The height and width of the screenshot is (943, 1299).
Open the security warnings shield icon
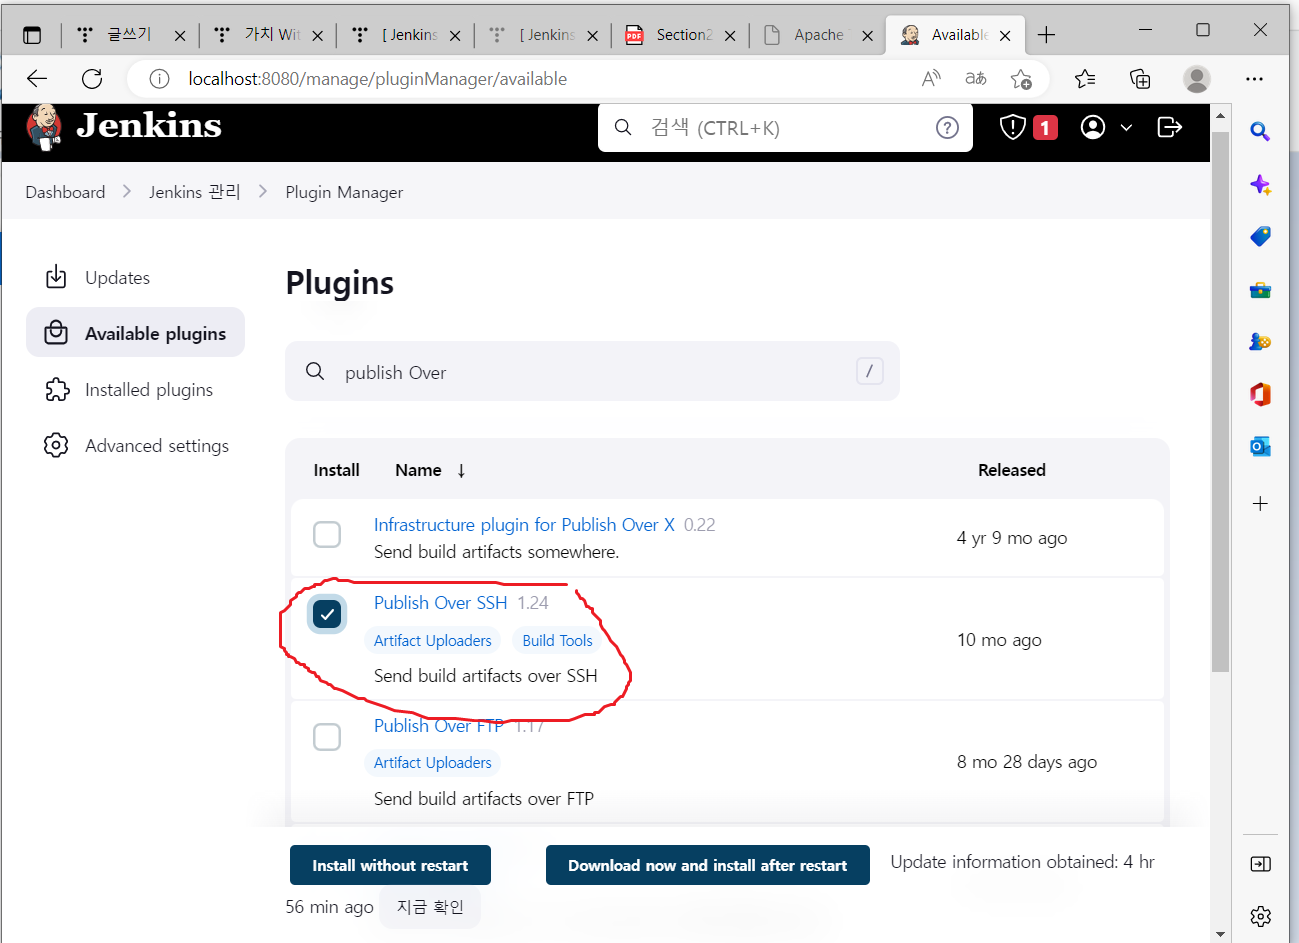click(x=1013, y=127)
